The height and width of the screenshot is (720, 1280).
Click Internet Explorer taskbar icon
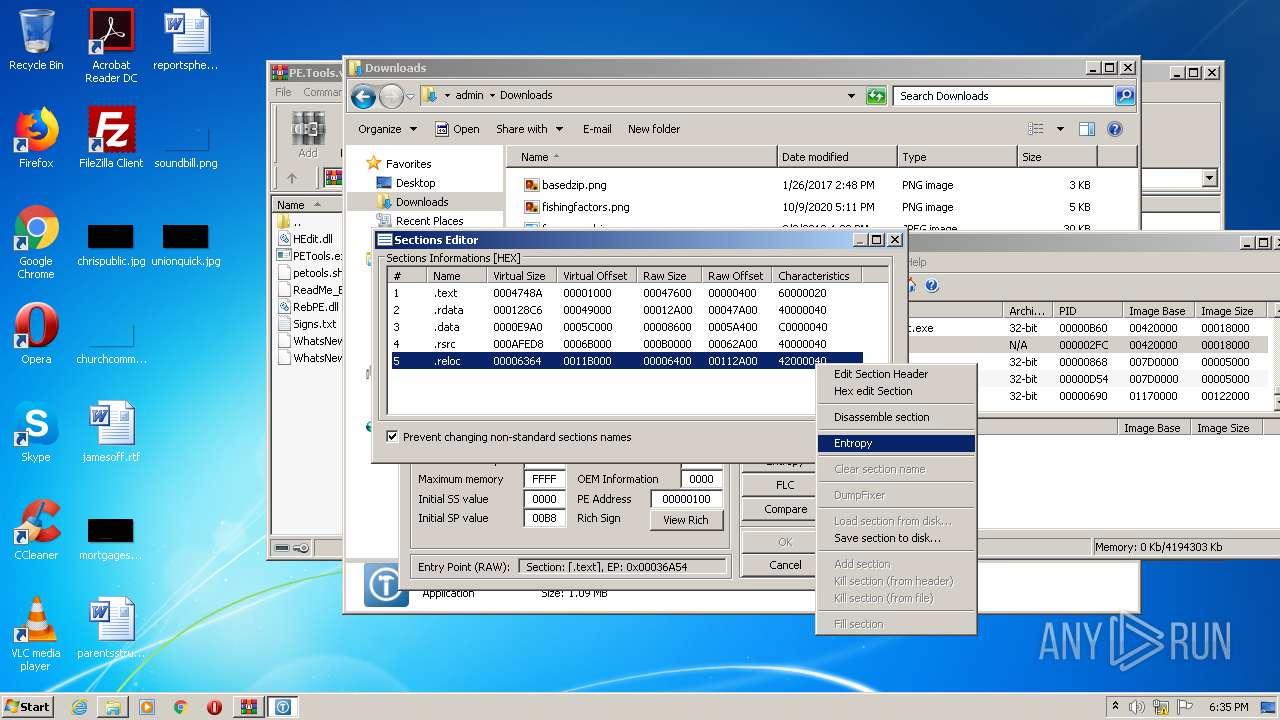pos(79,707)
